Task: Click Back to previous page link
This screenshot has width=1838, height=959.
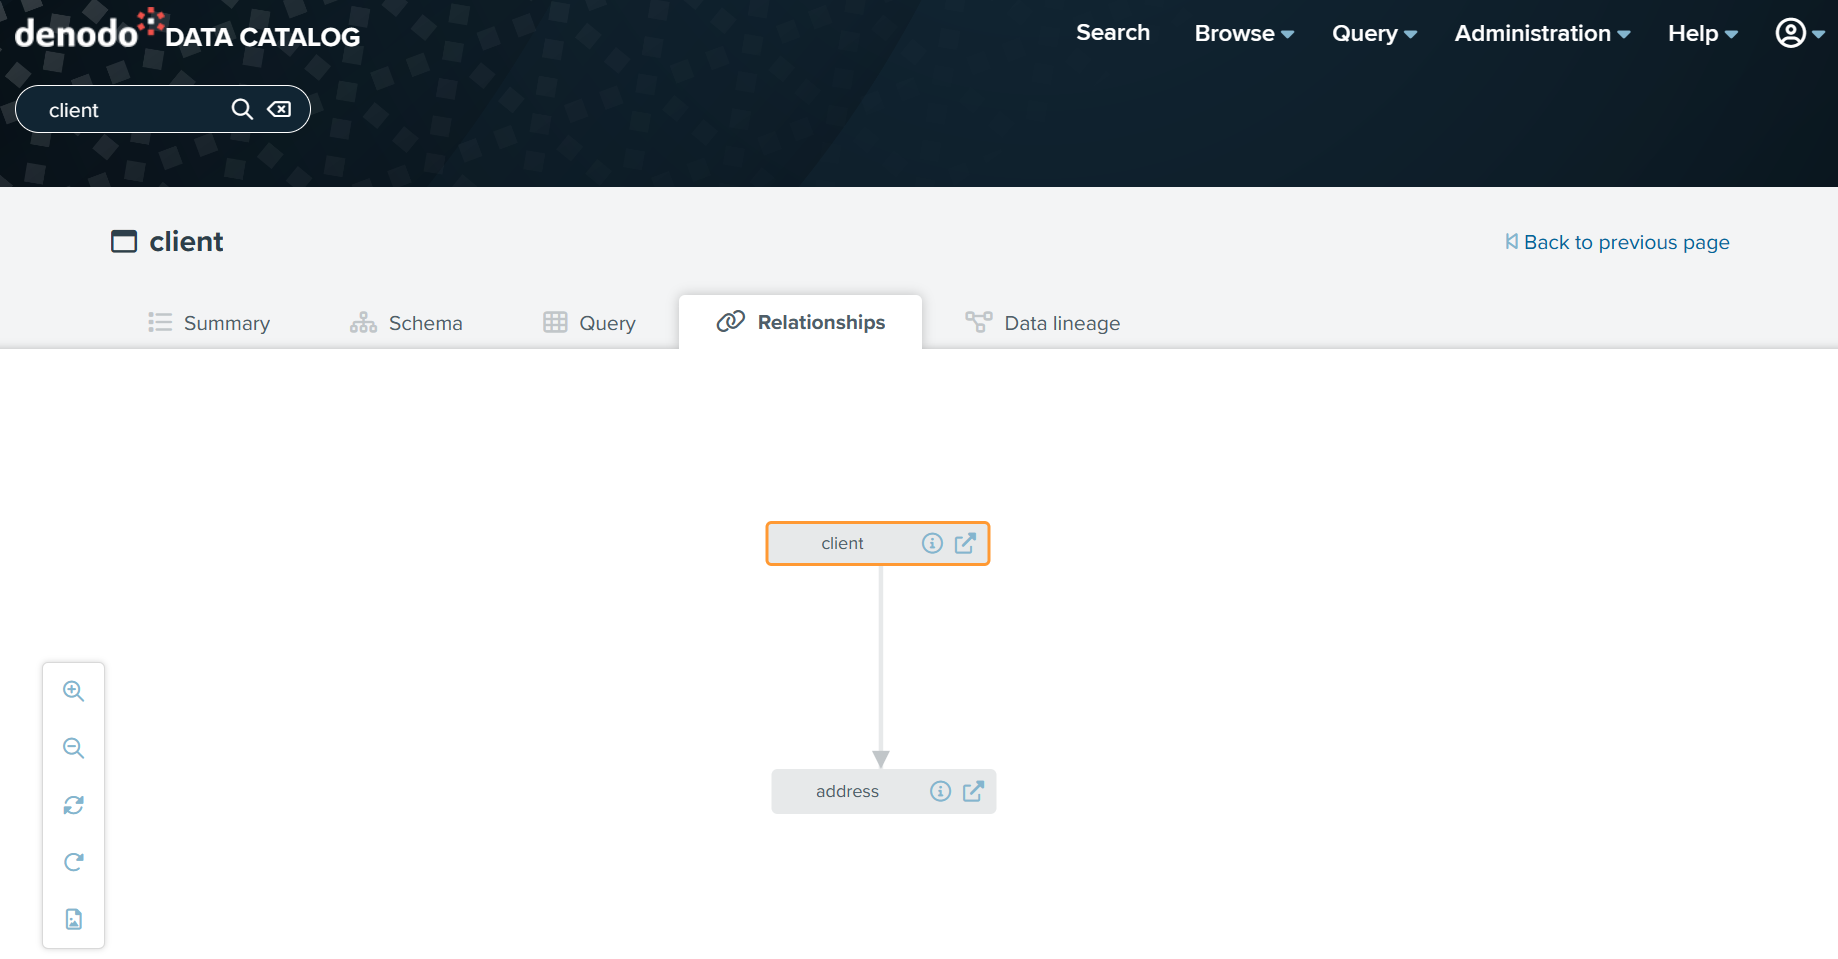Action: pyautogui.click(x=1617, y=242)
